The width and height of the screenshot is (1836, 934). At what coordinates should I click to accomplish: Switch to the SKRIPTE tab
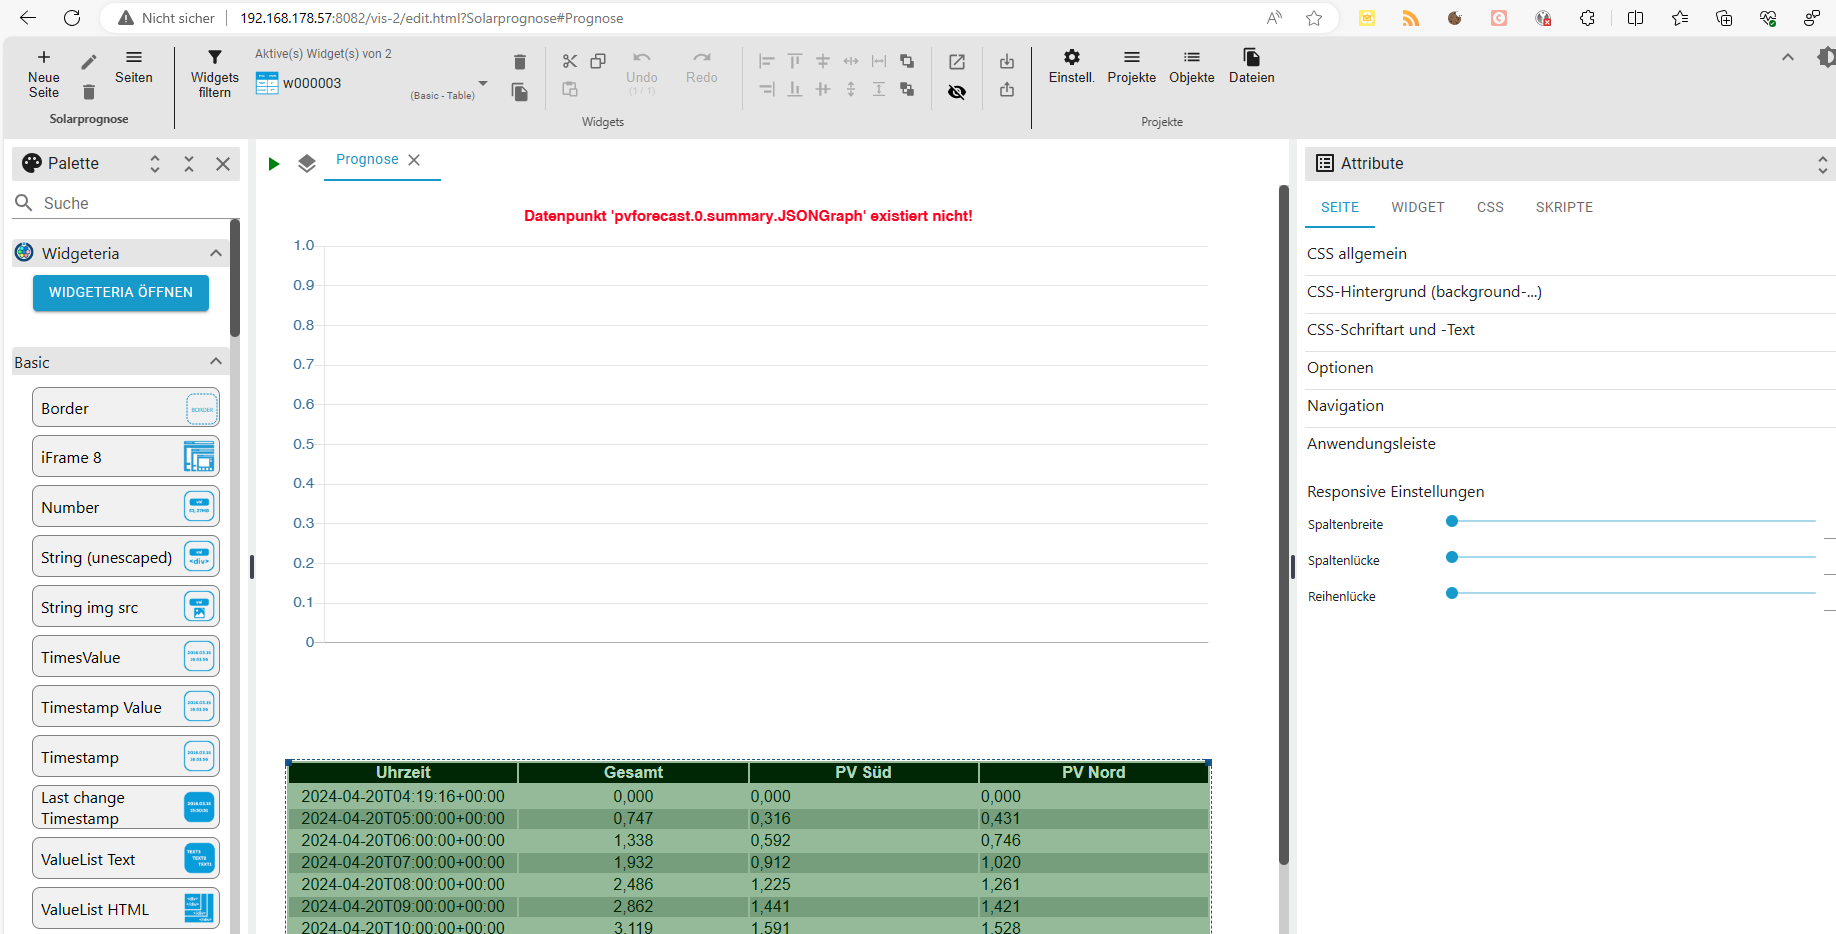(x=1564, y=207)
